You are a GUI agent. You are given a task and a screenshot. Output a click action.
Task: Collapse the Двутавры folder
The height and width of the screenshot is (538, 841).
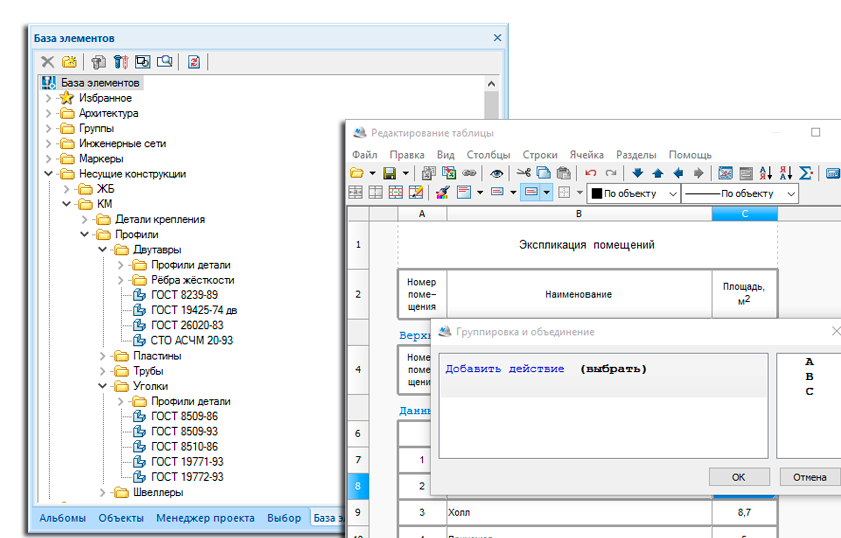102,249
